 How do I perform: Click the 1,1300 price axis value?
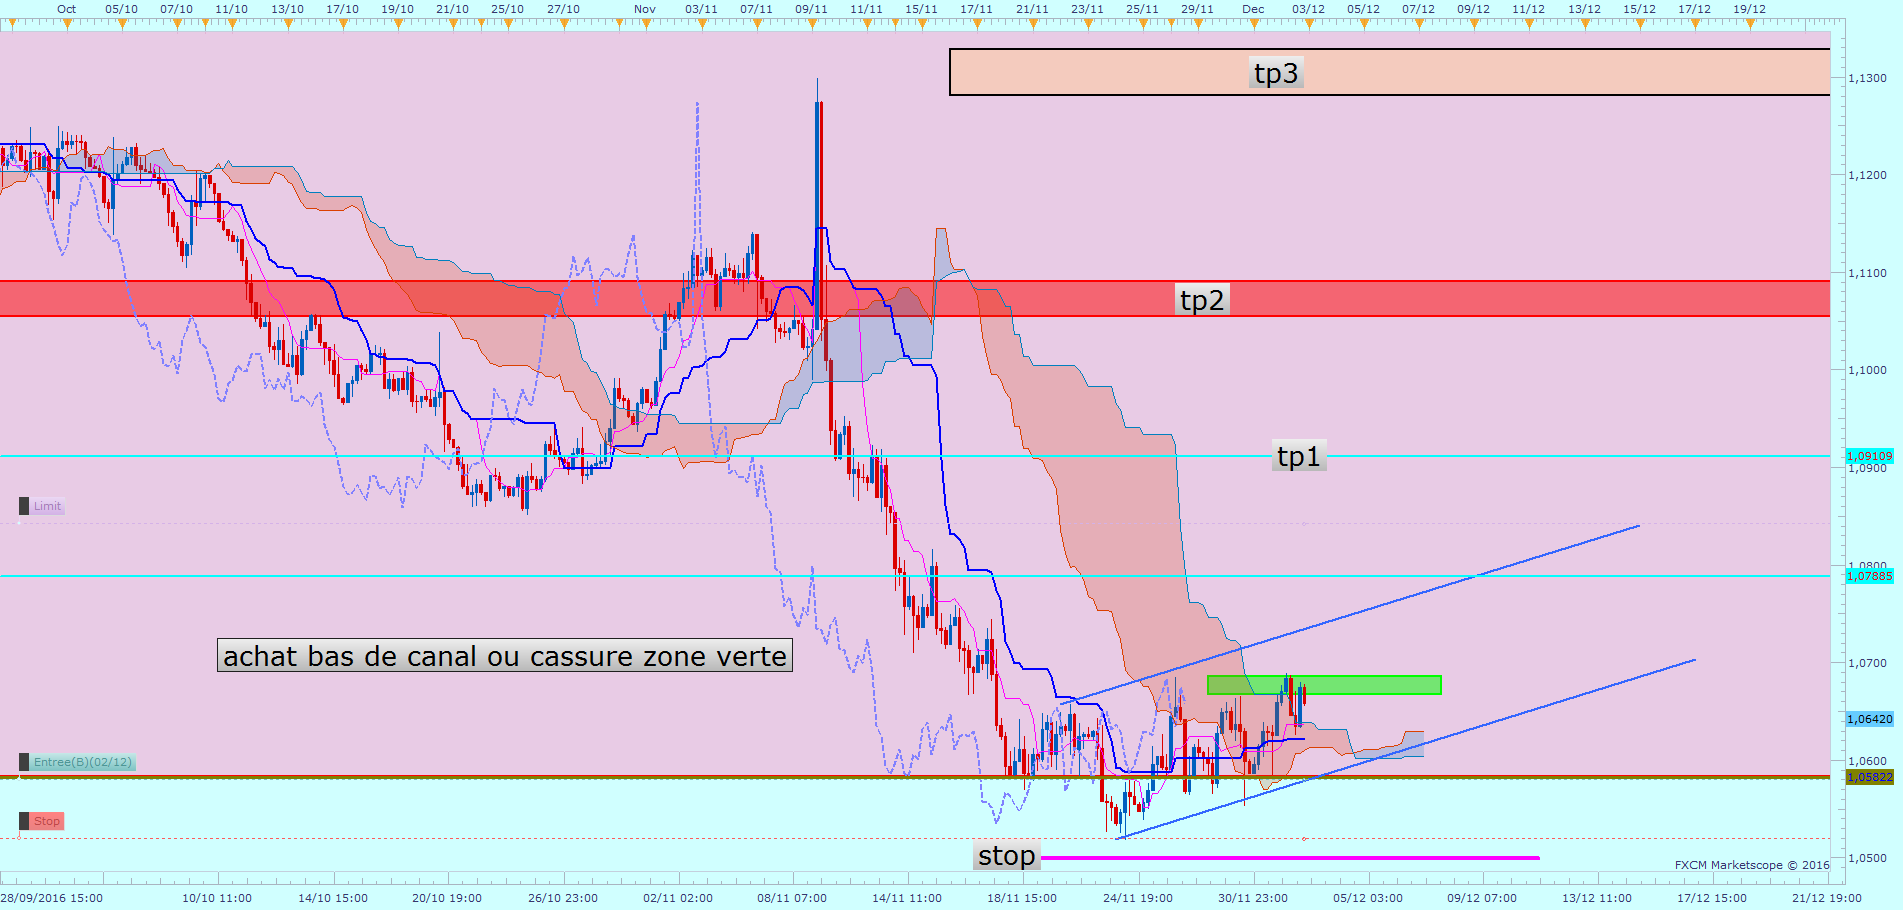(x=1868, y=78)
